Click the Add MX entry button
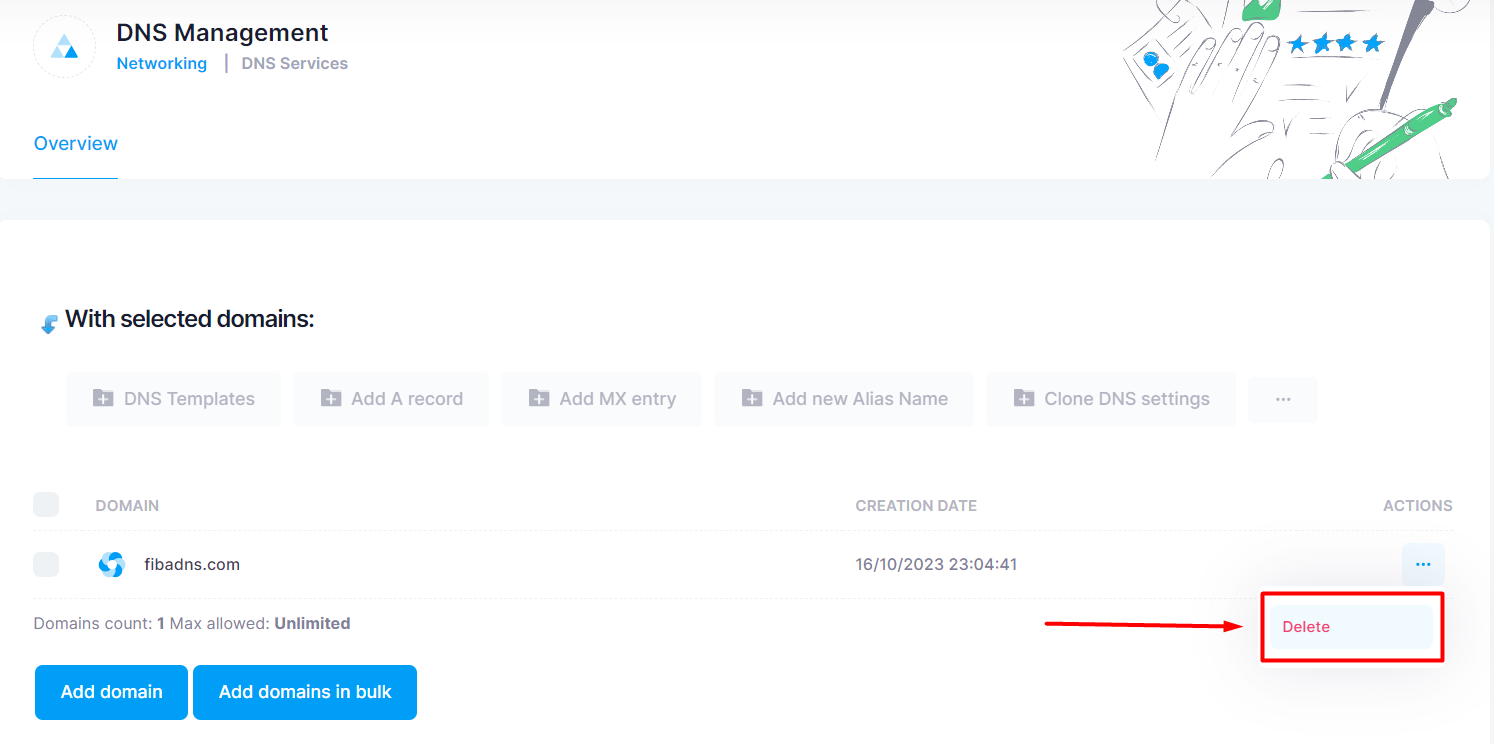This screenshot has width=1494, height=744. point(602,399)
